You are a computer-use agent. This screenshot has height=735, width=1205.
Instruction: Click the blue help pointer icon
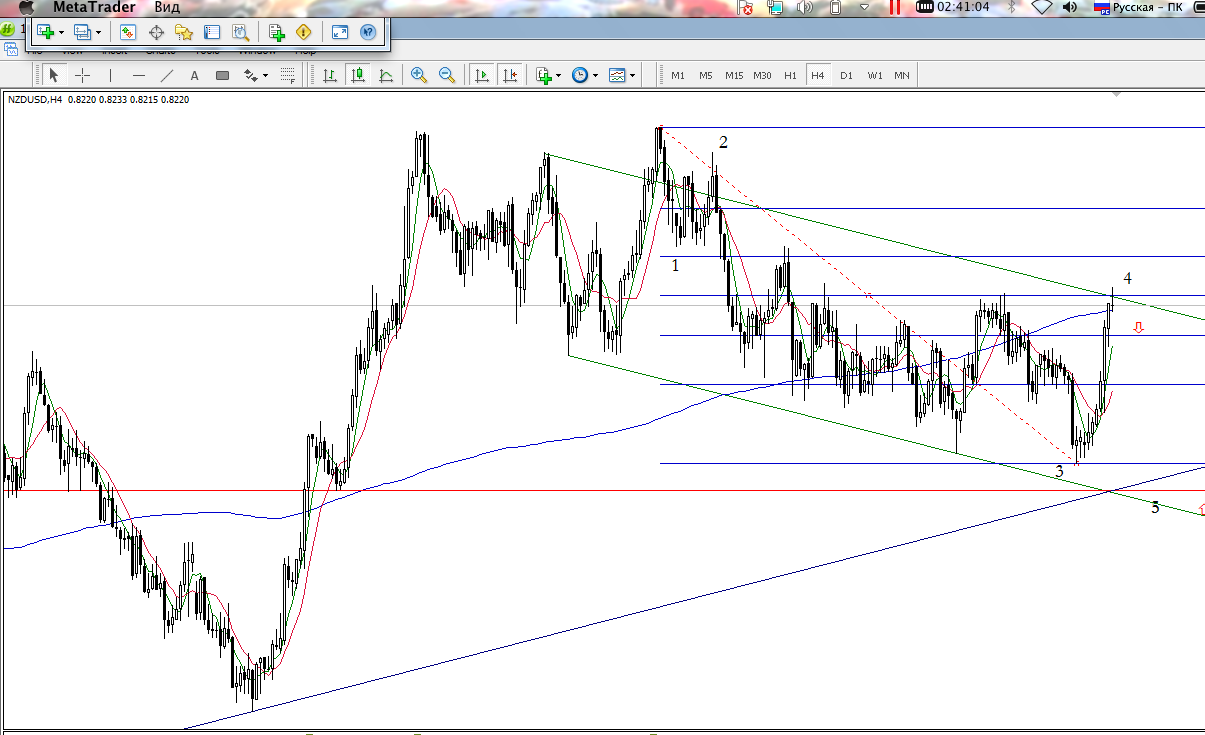pos(367,32)
